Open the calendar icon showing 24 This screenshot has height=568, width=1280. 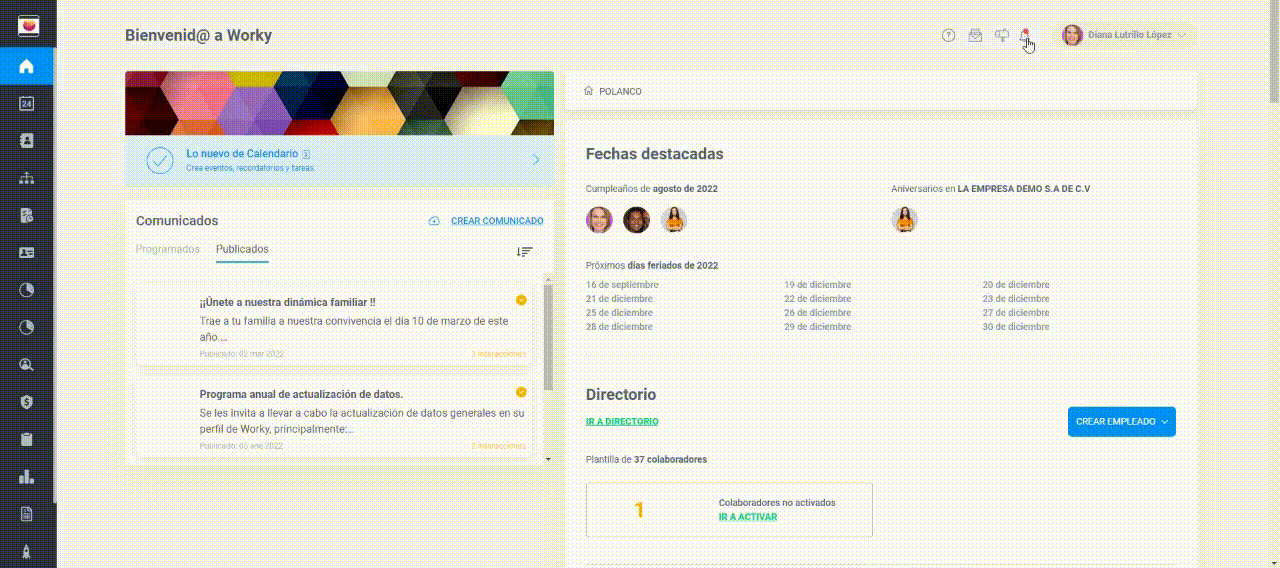27,104
